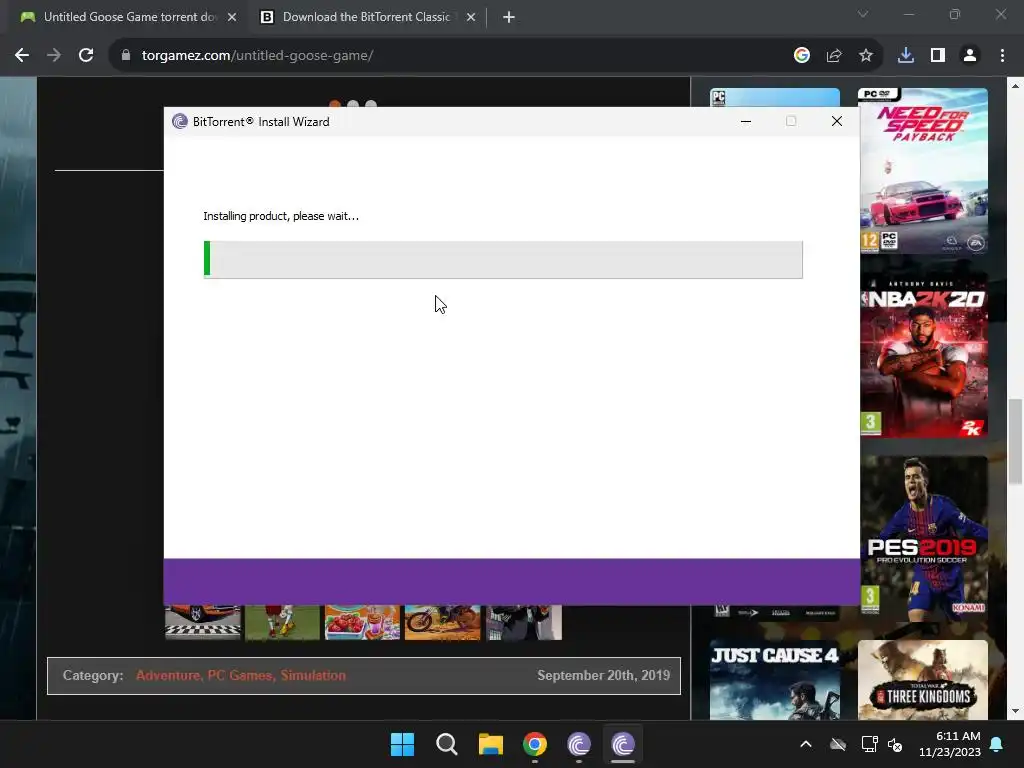The height and width of the screenshot is (768, 1024).
Task: Click the installation progress bar
Action: point(503,260)
